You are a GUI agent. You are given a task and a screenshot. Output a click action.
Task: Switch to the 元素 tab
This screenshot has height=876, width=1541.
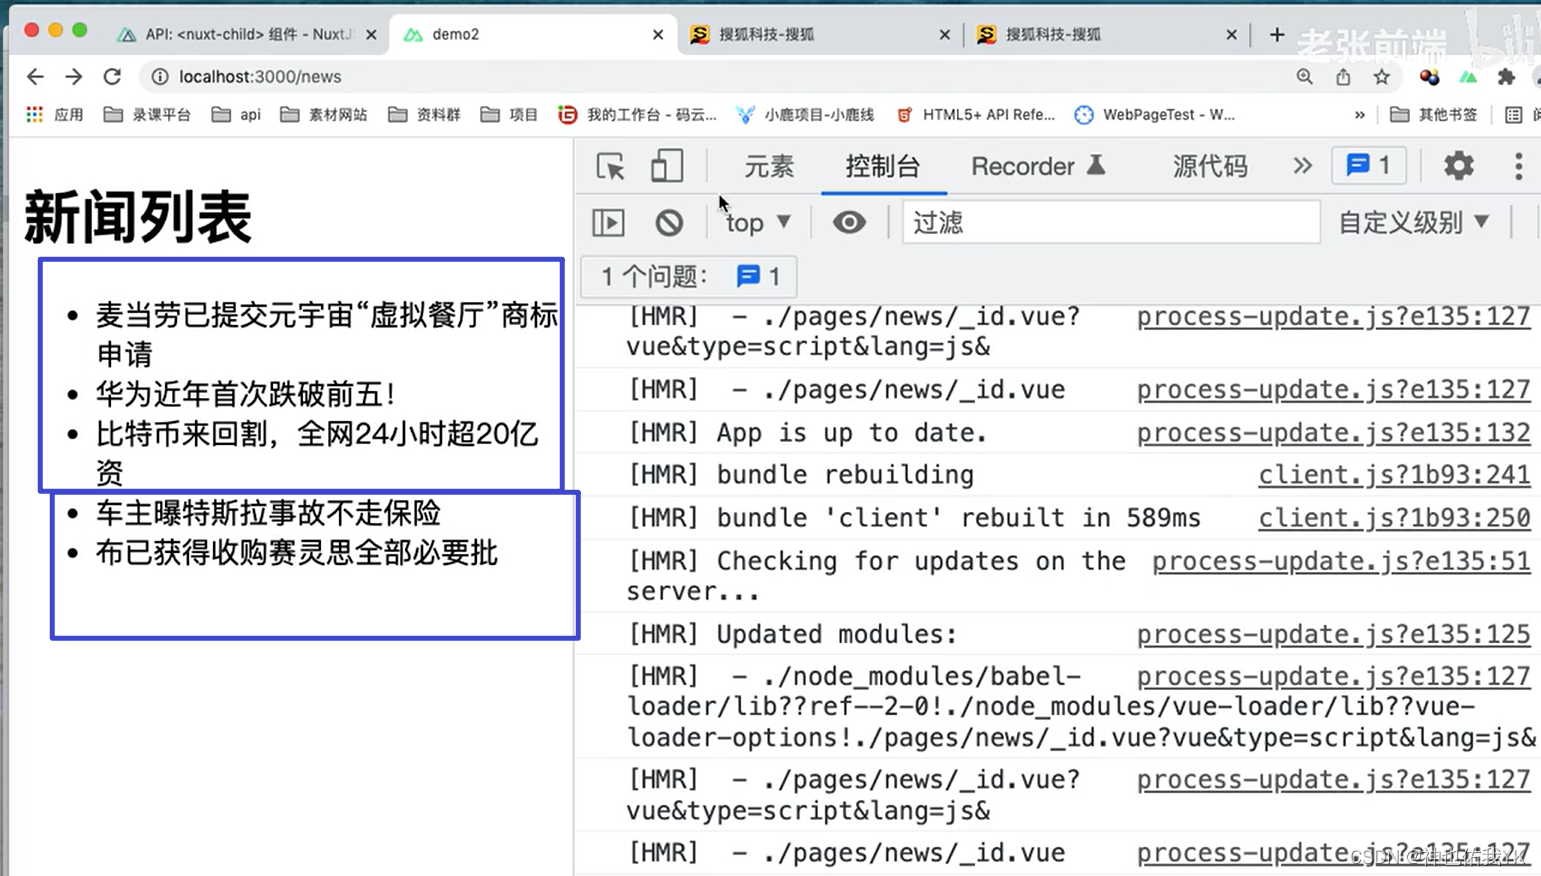[x=769, y=166]
